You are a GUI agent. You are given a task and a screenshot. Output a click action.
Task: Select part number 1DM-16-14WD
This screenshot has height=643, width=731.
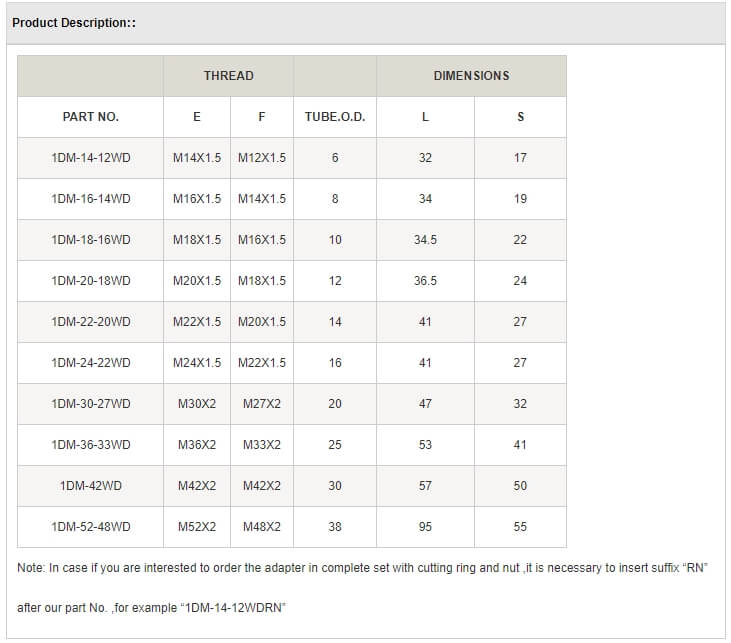tap(90, 199)
